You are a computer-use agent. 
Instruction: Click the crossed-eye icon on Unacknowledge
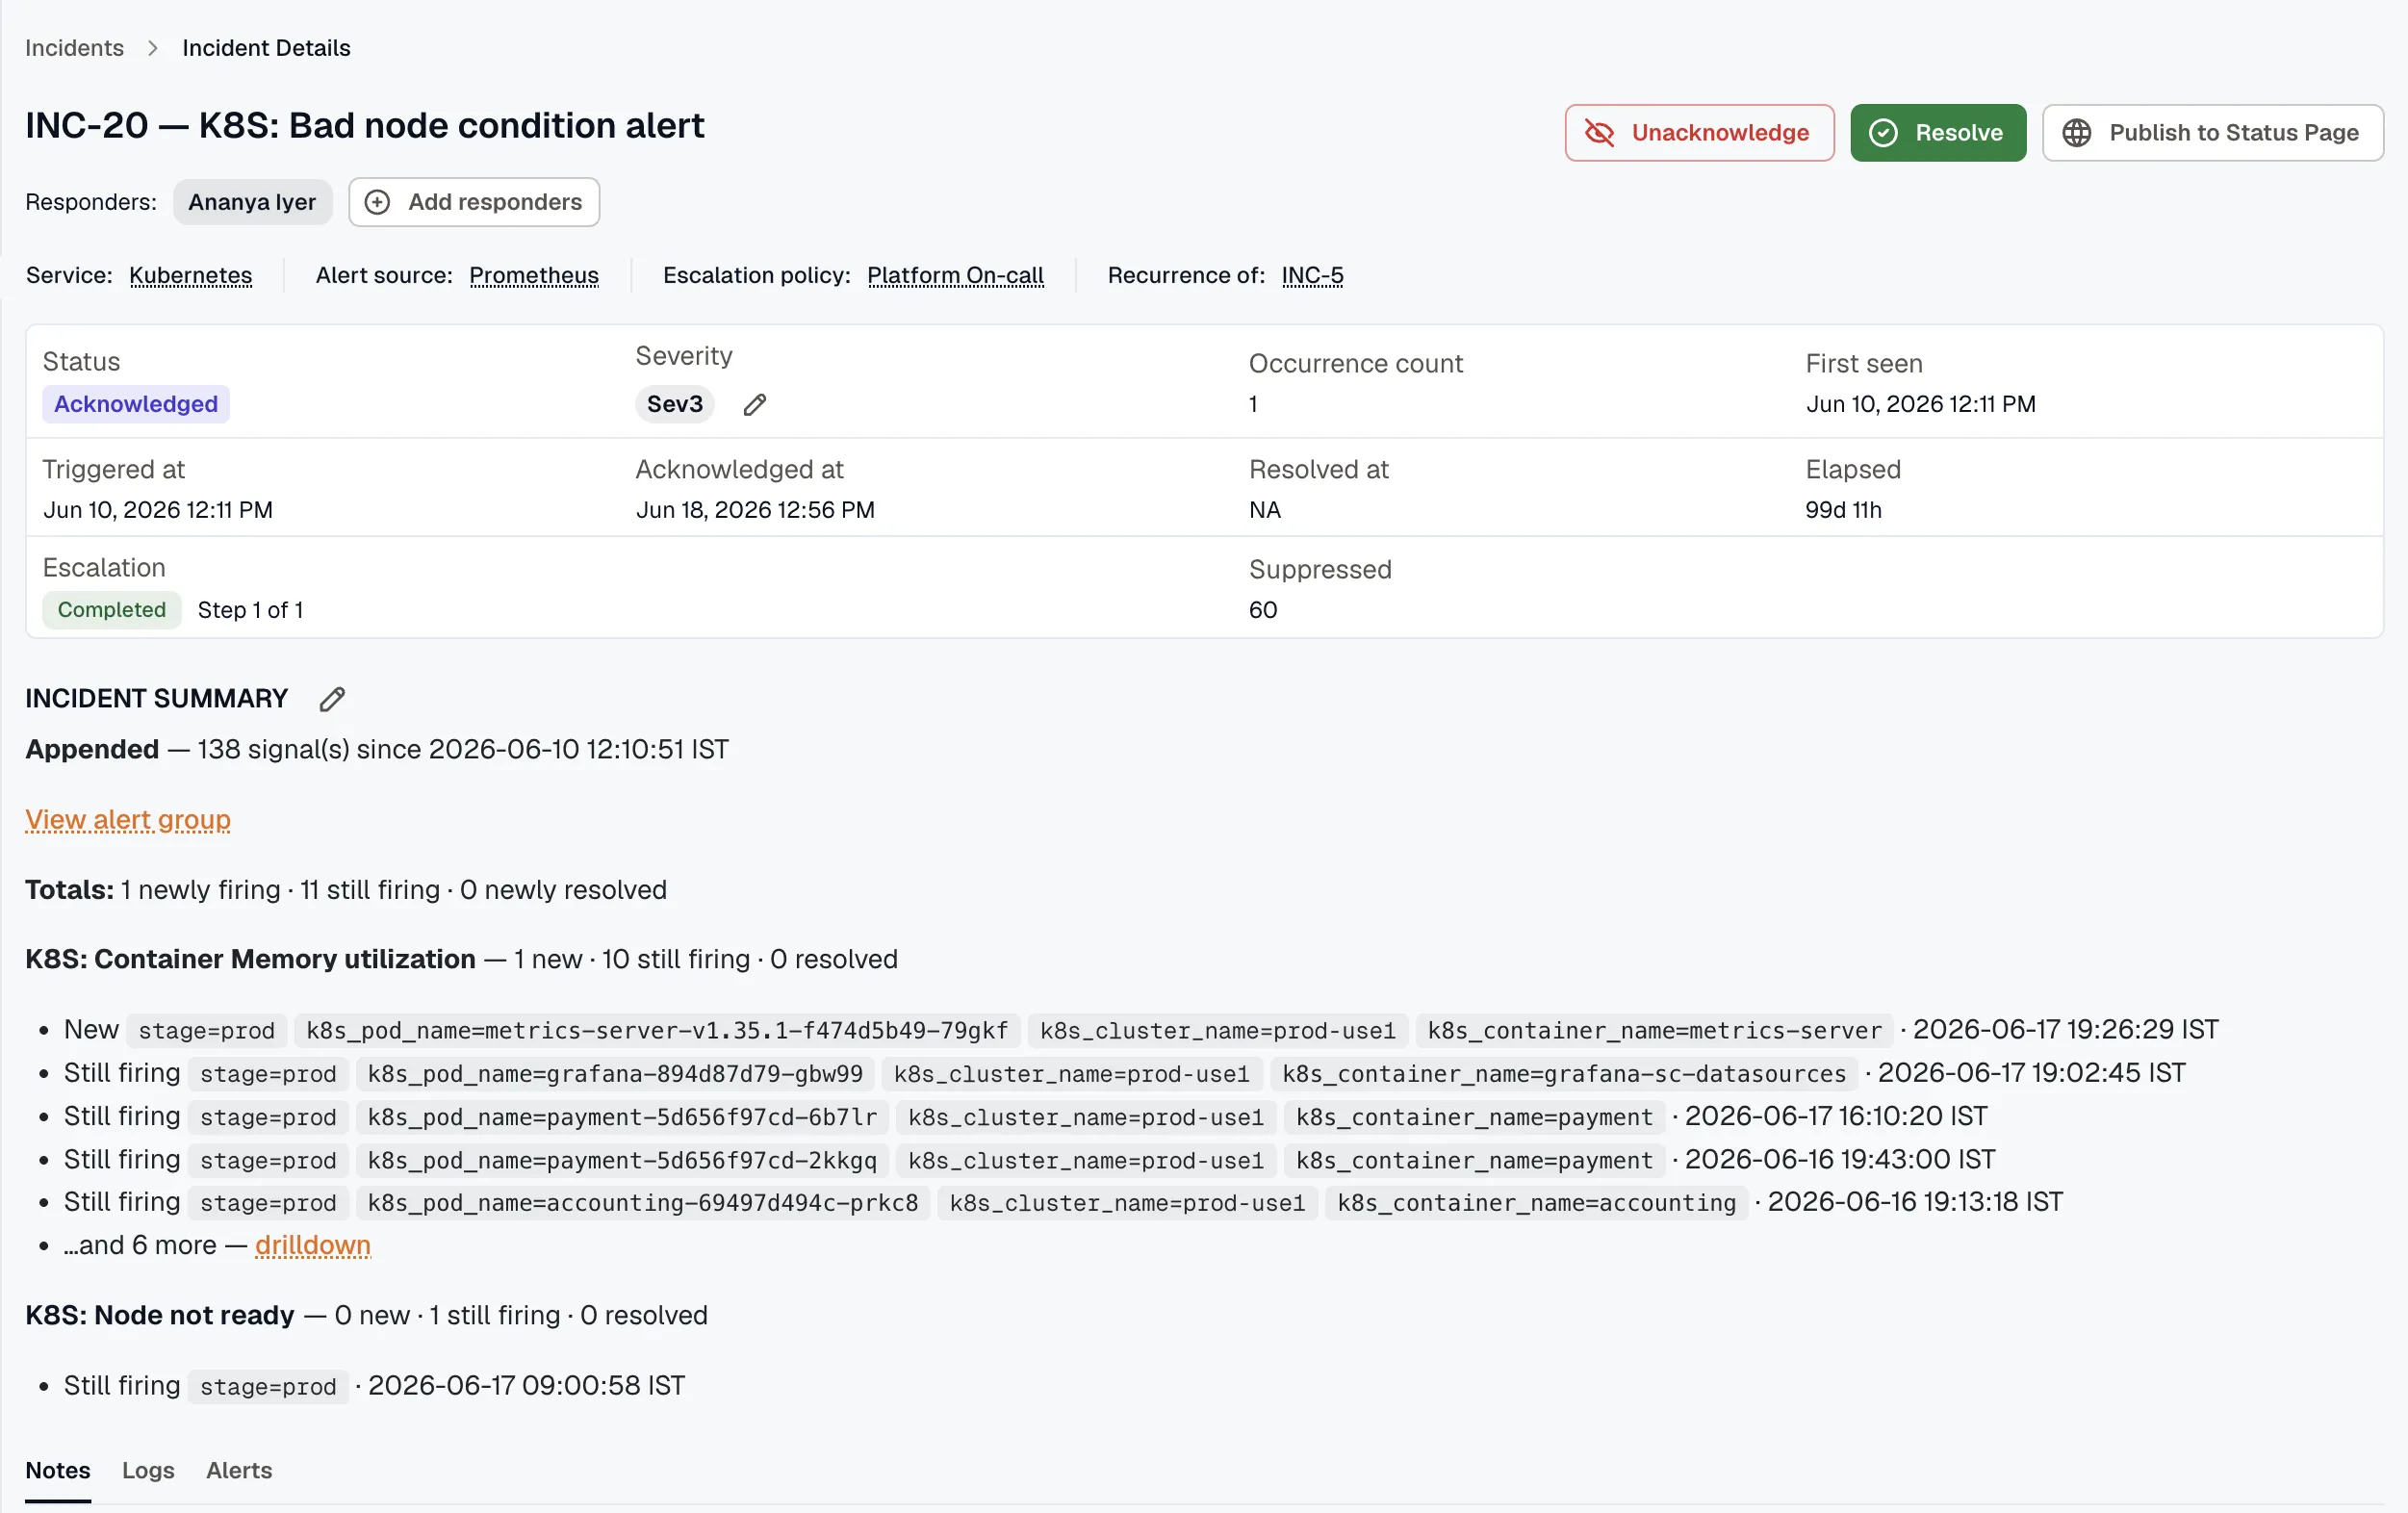[1599, 133]
